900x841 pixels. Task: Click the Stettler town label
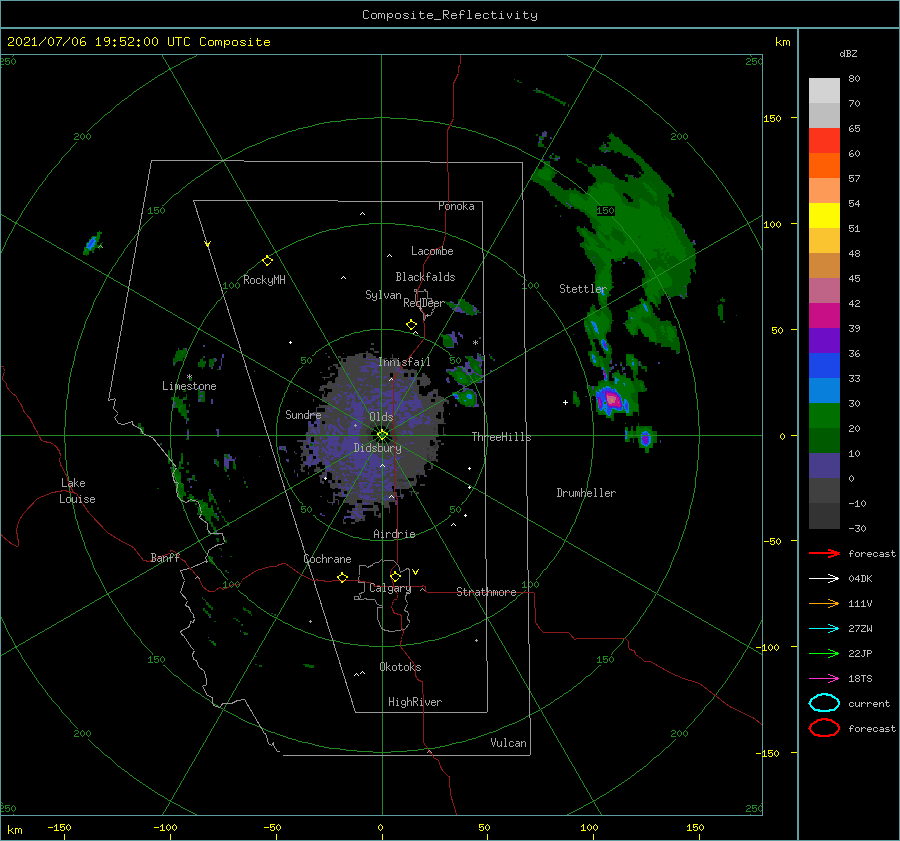click(583, 289)
